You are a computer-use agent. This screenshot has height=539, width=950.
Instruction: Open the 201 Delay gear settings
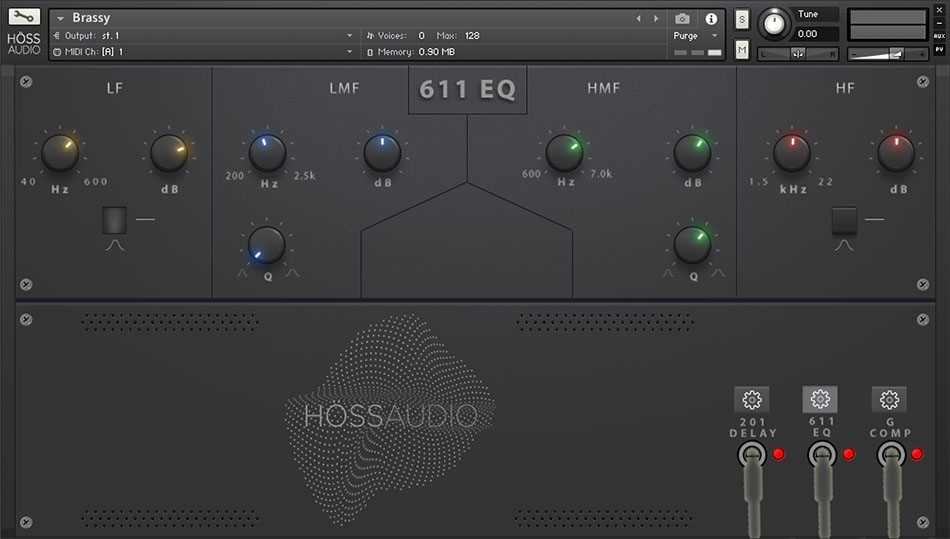coord(752,399)
